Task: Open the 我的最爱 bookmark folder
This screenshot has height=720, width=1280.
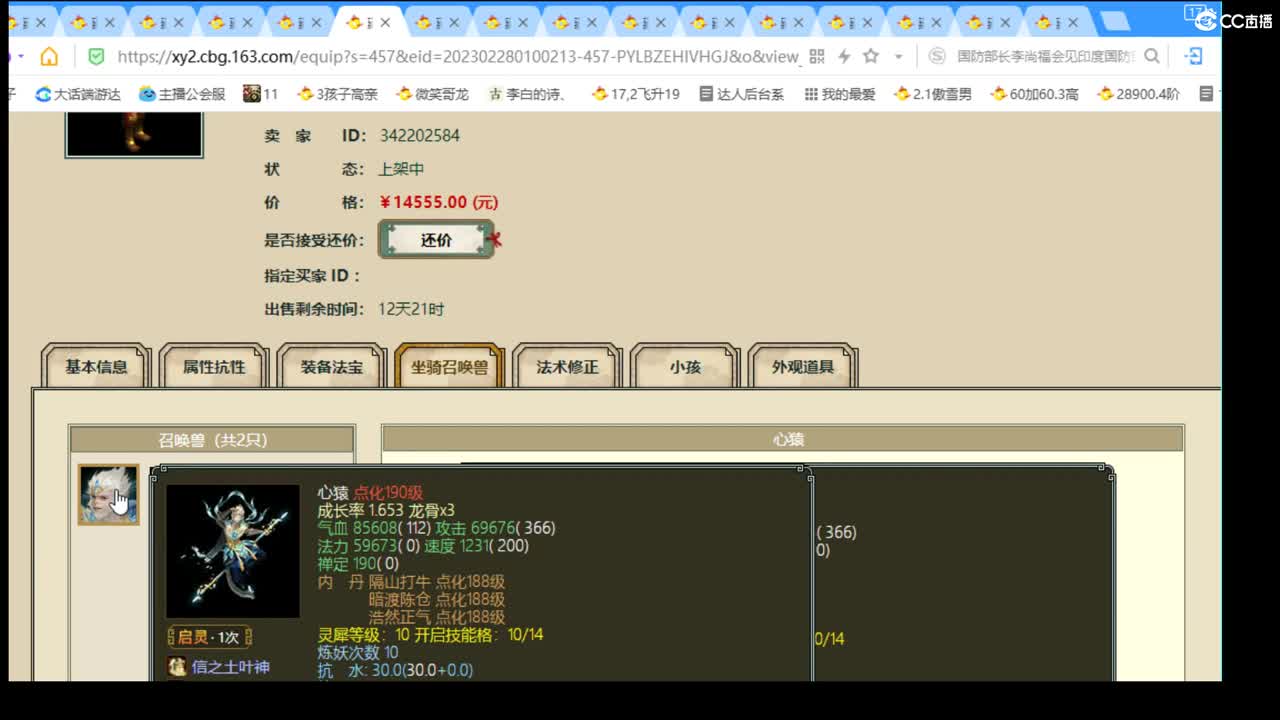Action: pos(840,94)
